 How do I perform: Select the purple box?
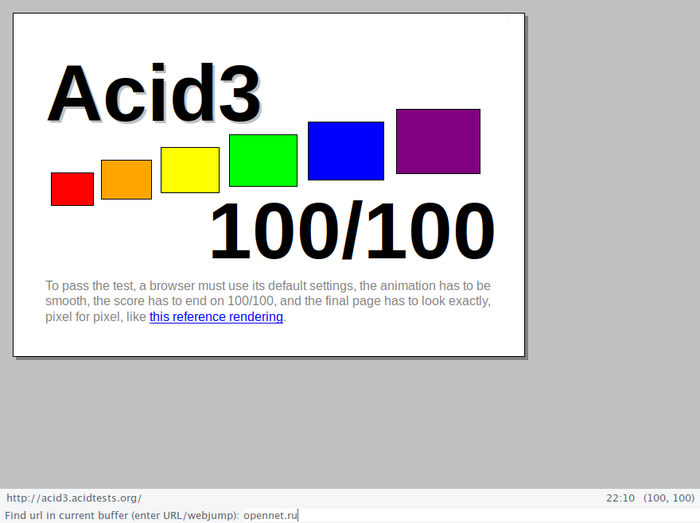(x=438, y=141)
